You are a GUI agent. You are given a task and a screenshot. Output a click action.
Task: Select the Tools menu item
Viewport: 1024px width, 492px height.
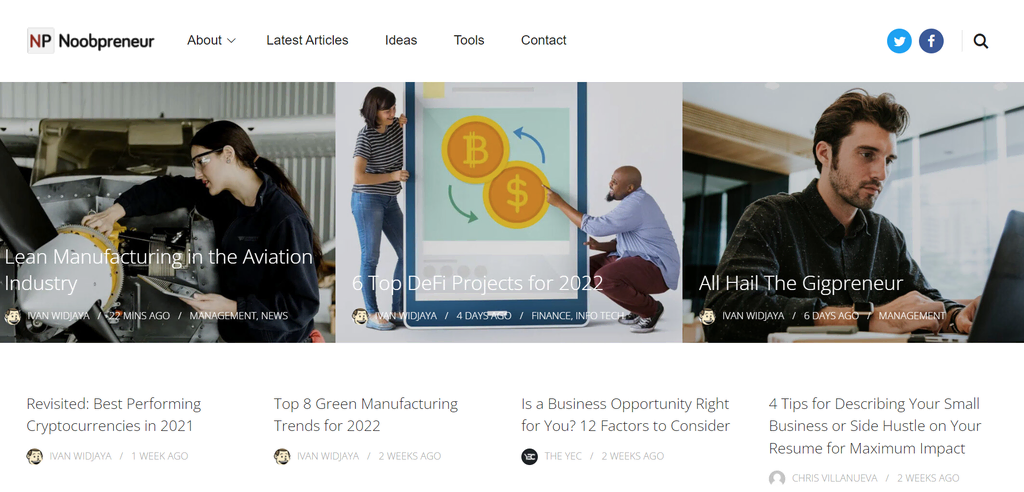tap(469, 41)
